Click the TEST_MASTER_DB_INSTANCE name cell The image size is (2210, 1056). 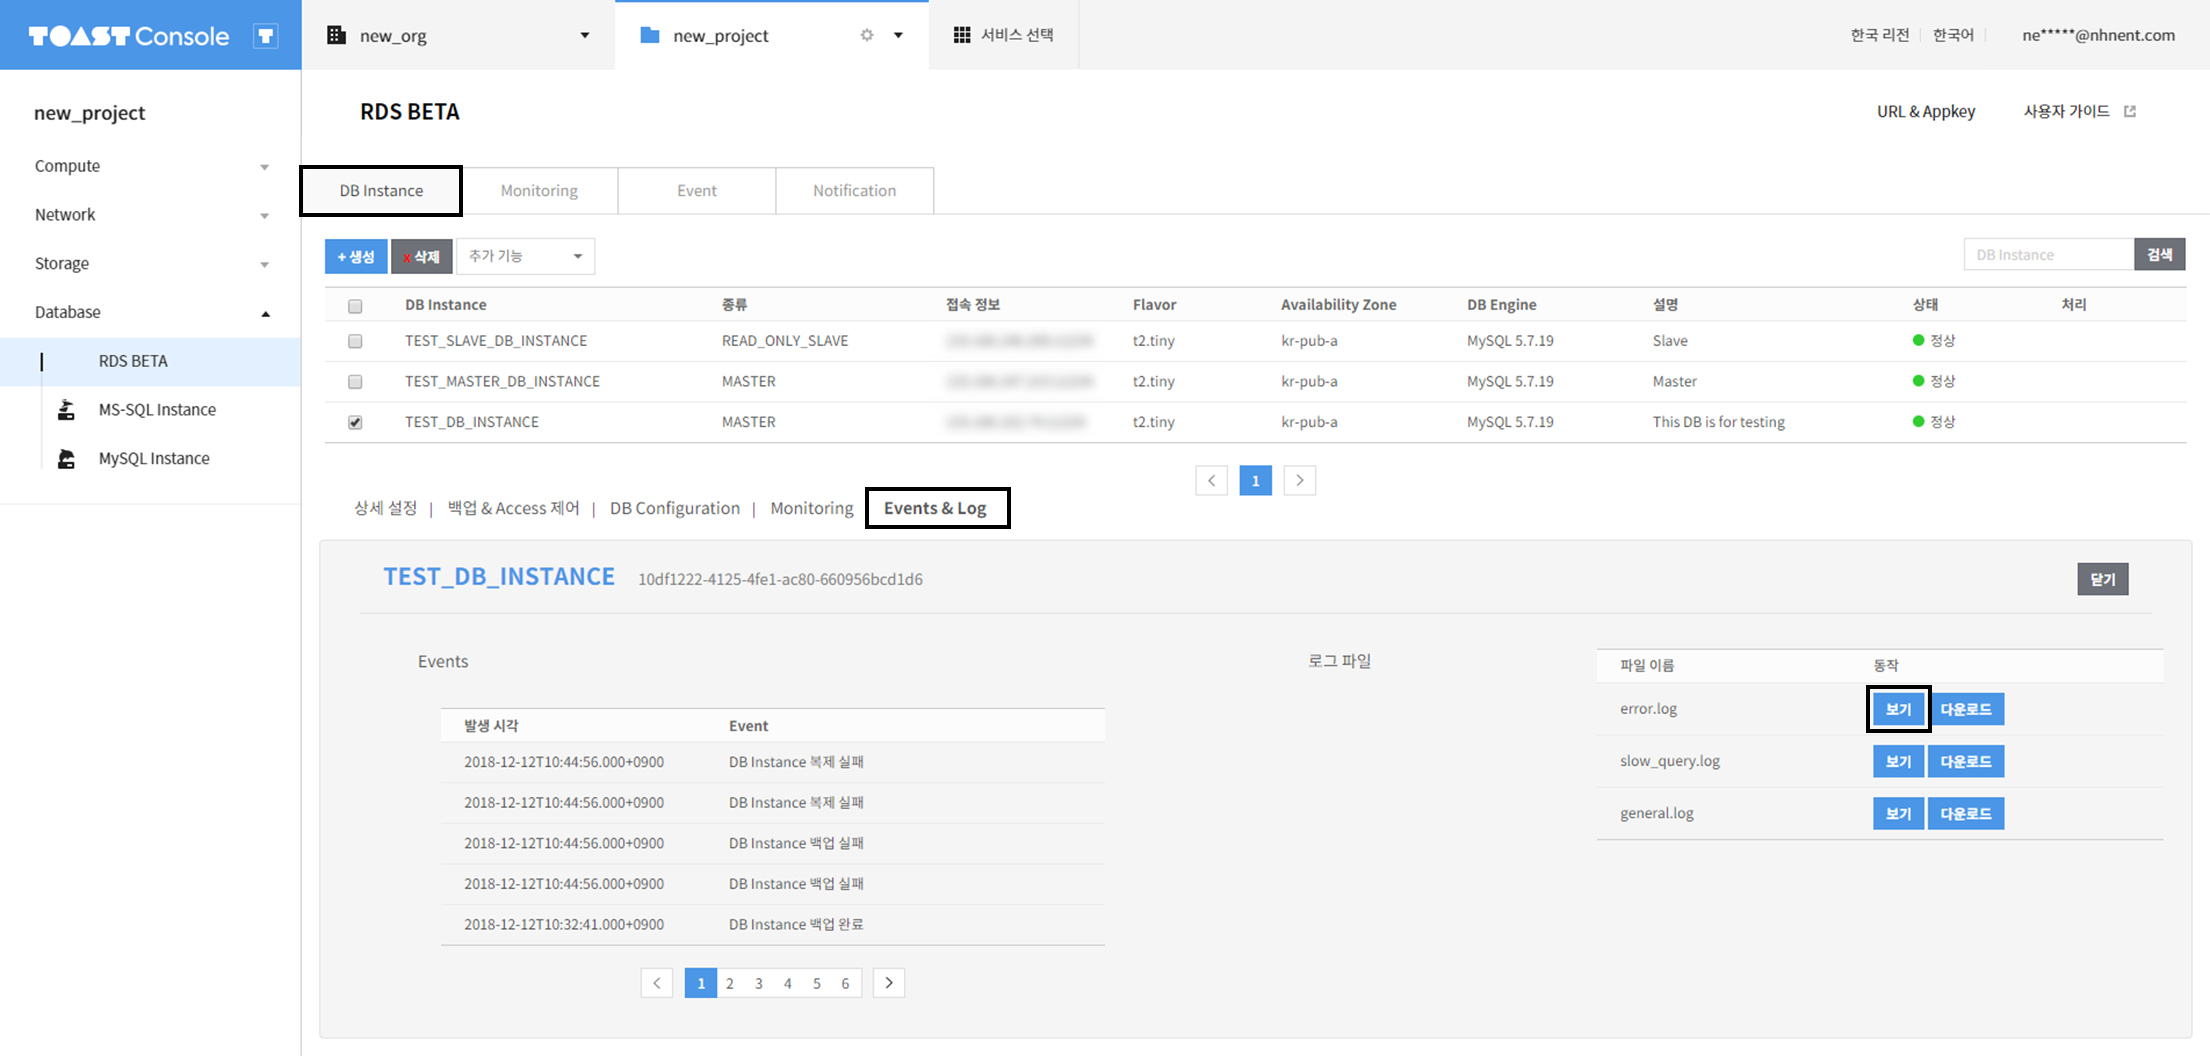click(502, 382)
